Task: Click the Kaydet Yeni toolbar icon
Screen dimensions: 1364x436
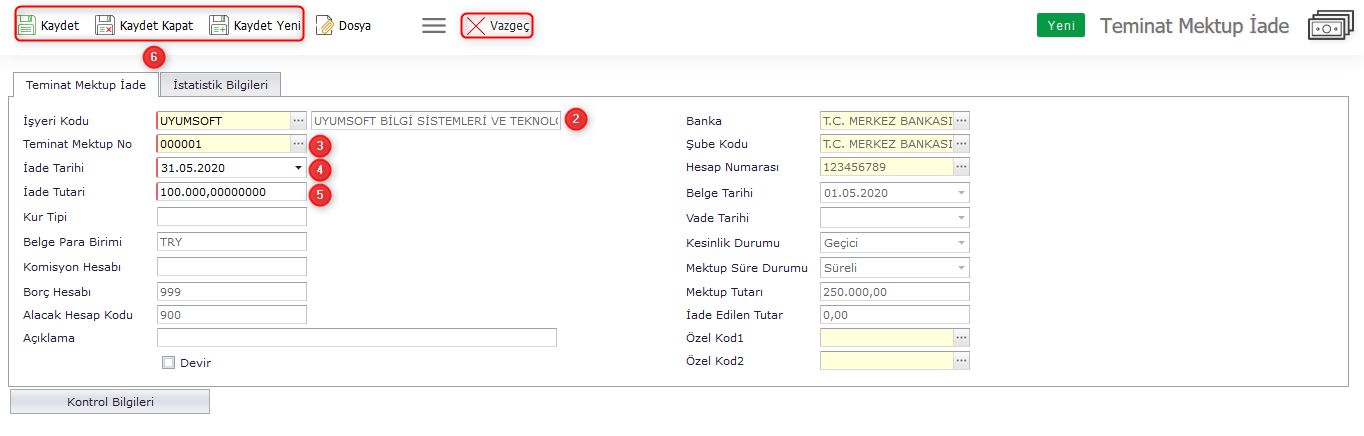Action: click(219, 25)
